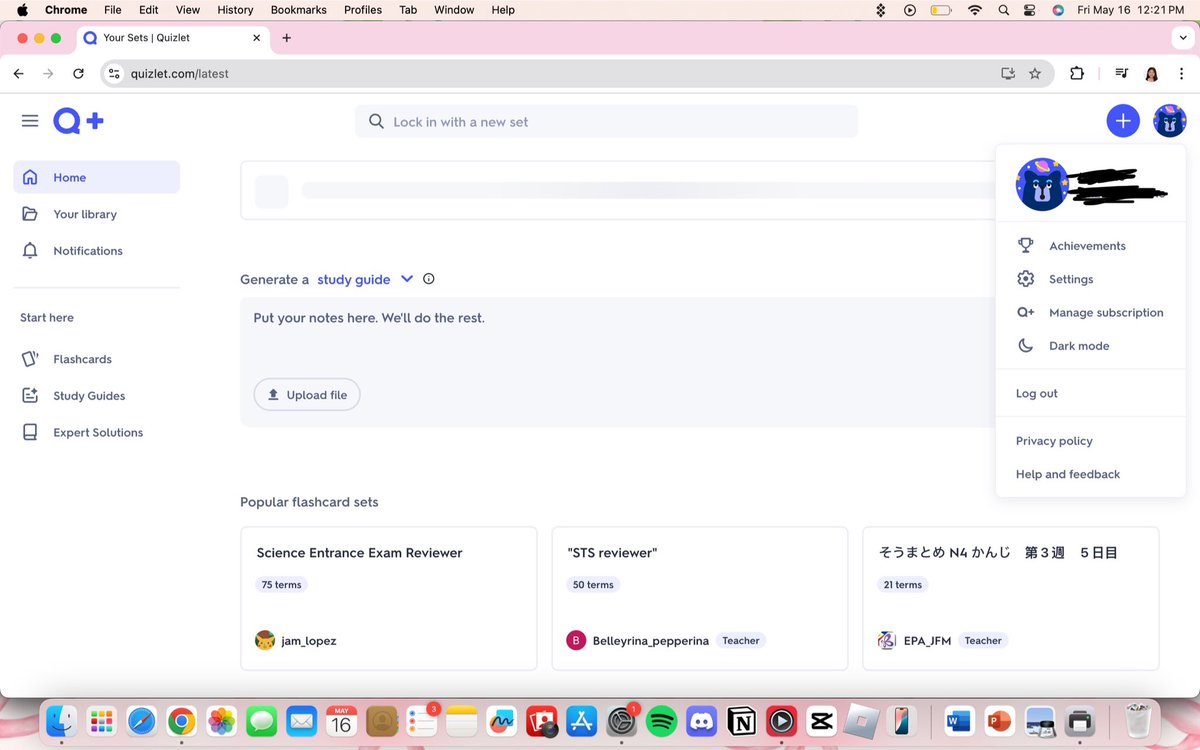Open Spotify from the Dock

[662, 720]
